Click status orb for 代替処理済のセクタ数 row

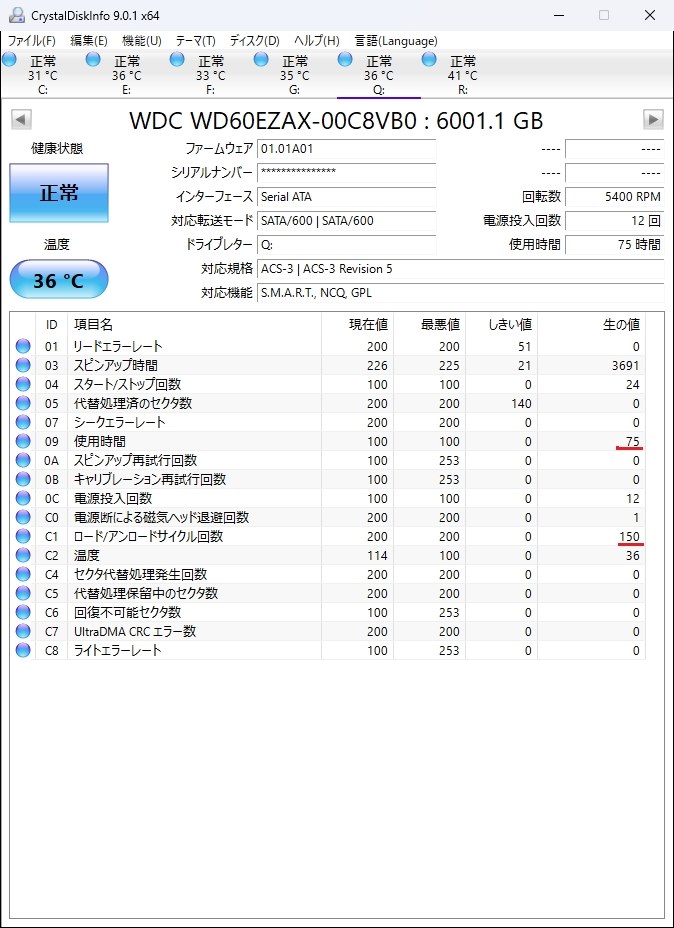pyautogui.click(x=23, y=403)
